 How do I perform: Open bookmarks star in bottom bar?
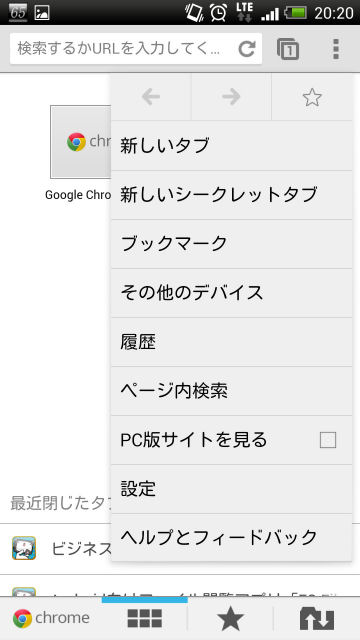coord(230,618)
